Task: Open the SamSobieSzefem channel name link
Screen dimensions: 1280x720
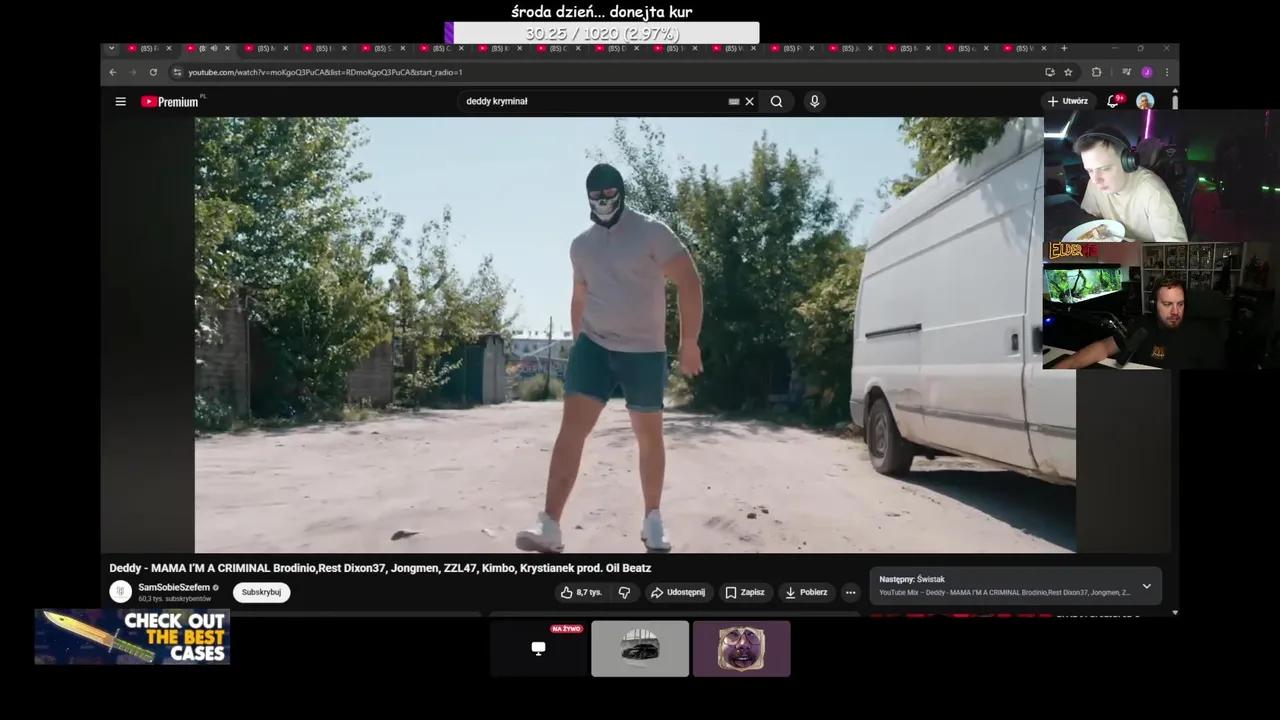Action: pyautogui.click(x=174, y=587)
